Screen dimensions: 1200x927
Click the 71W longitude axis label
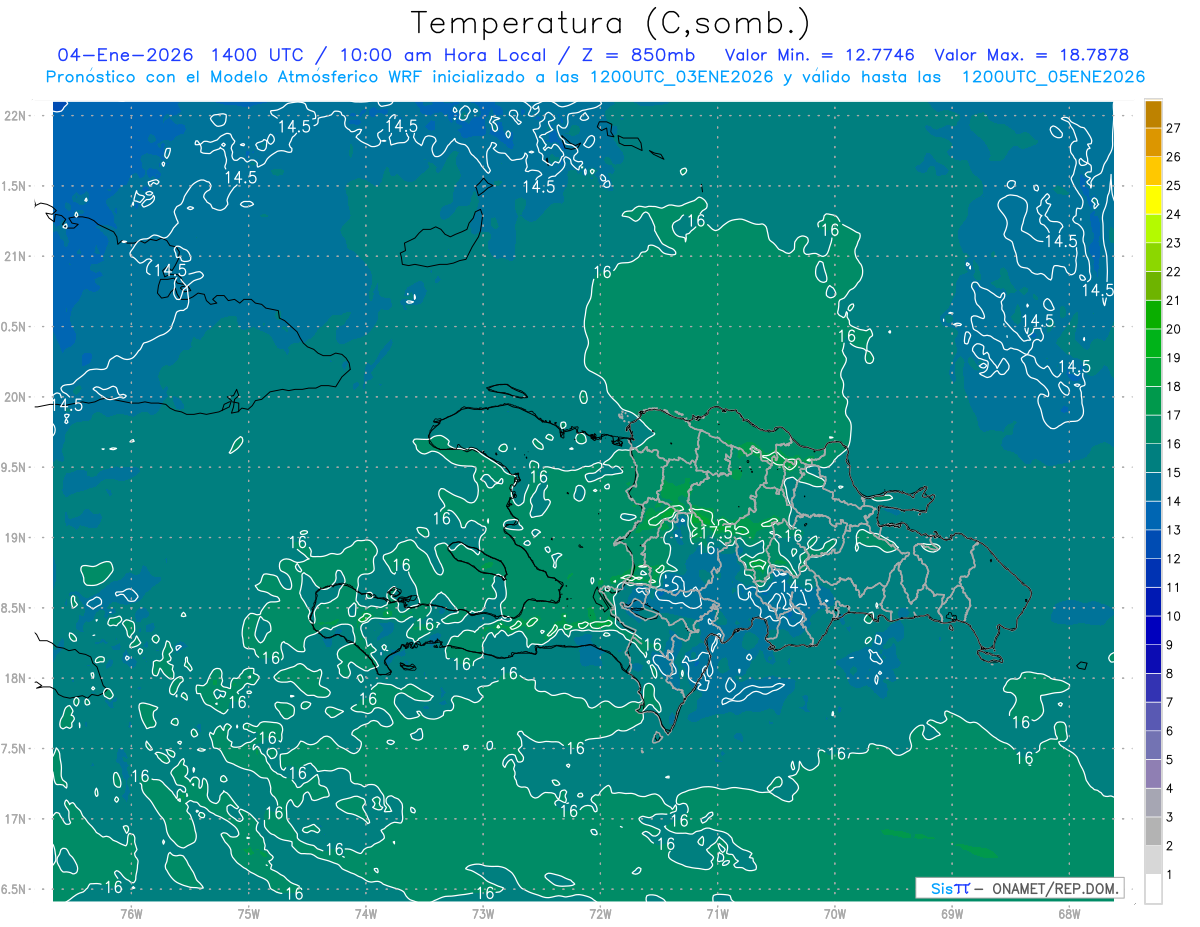tap(717, 913)
